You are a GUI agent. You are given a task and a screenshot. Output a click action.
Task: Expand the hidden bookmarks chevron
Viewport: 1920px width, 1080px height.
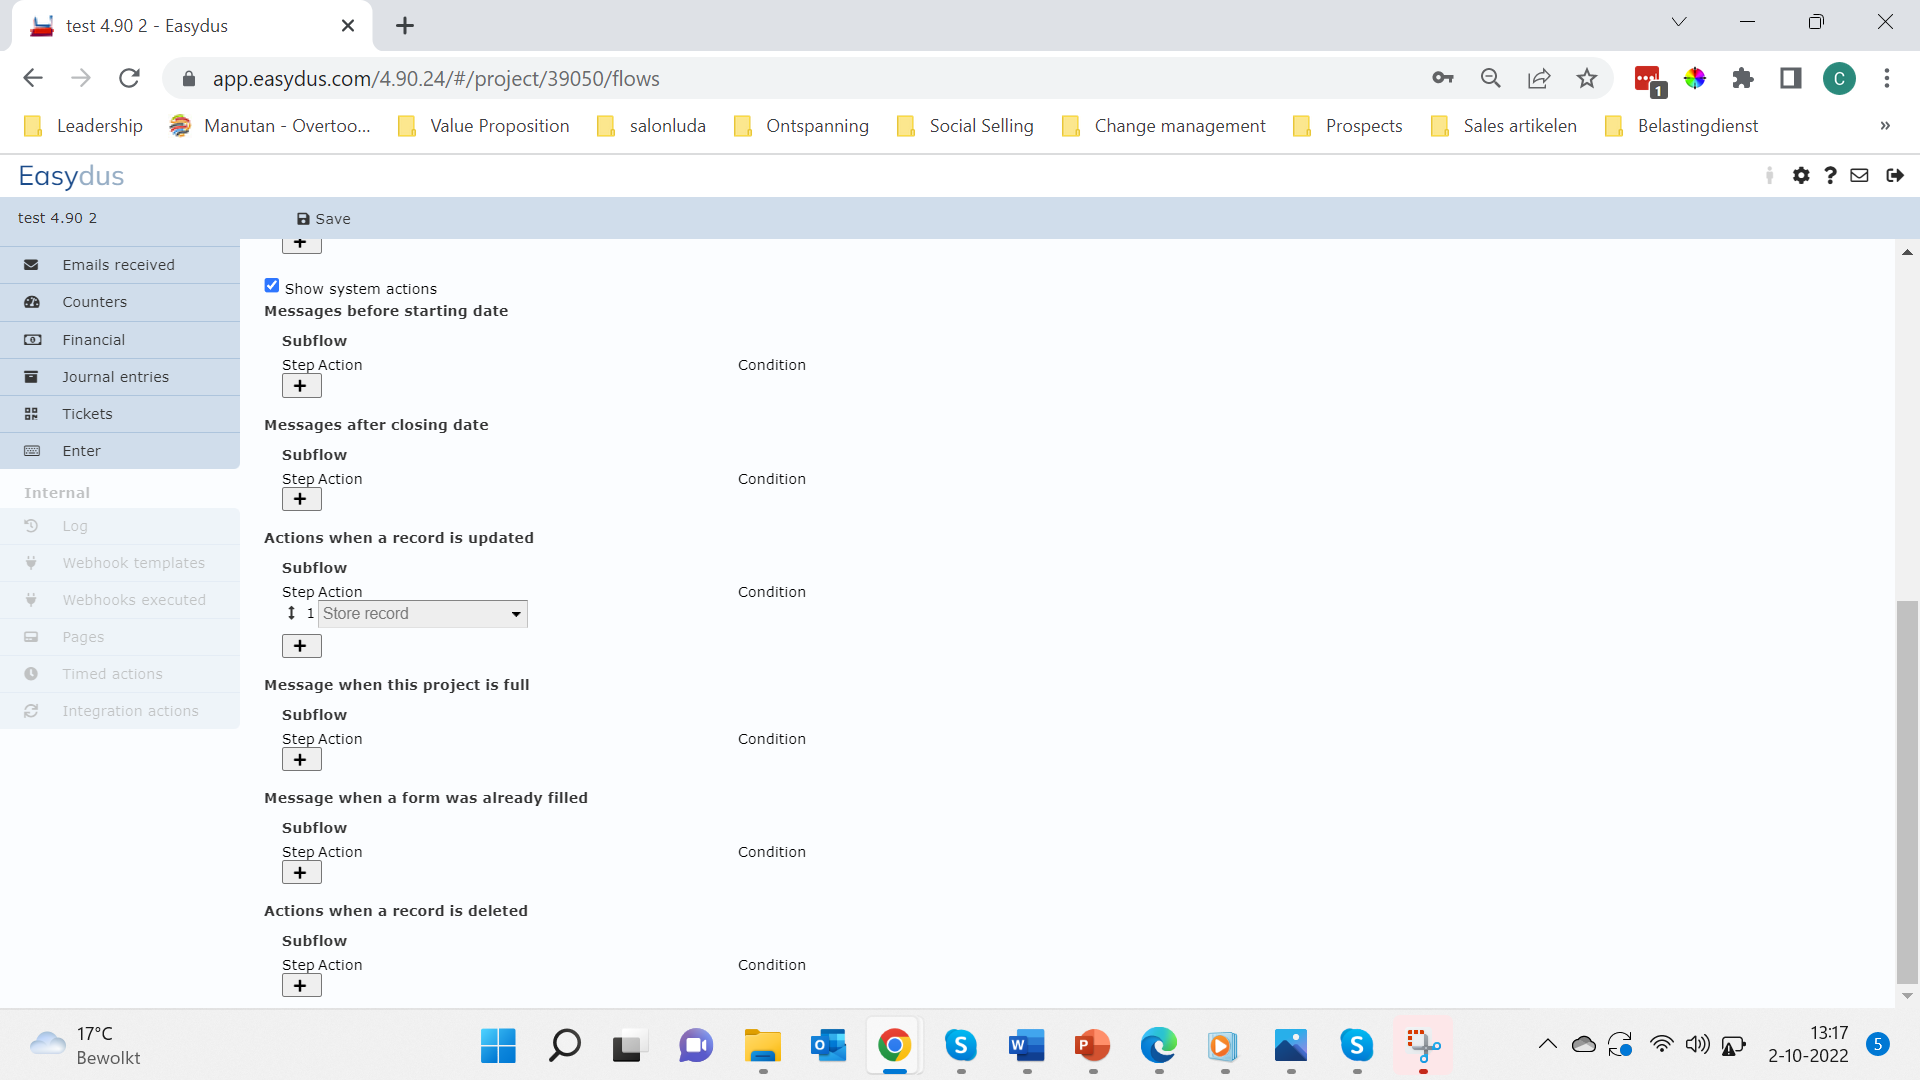point(1885,126)
